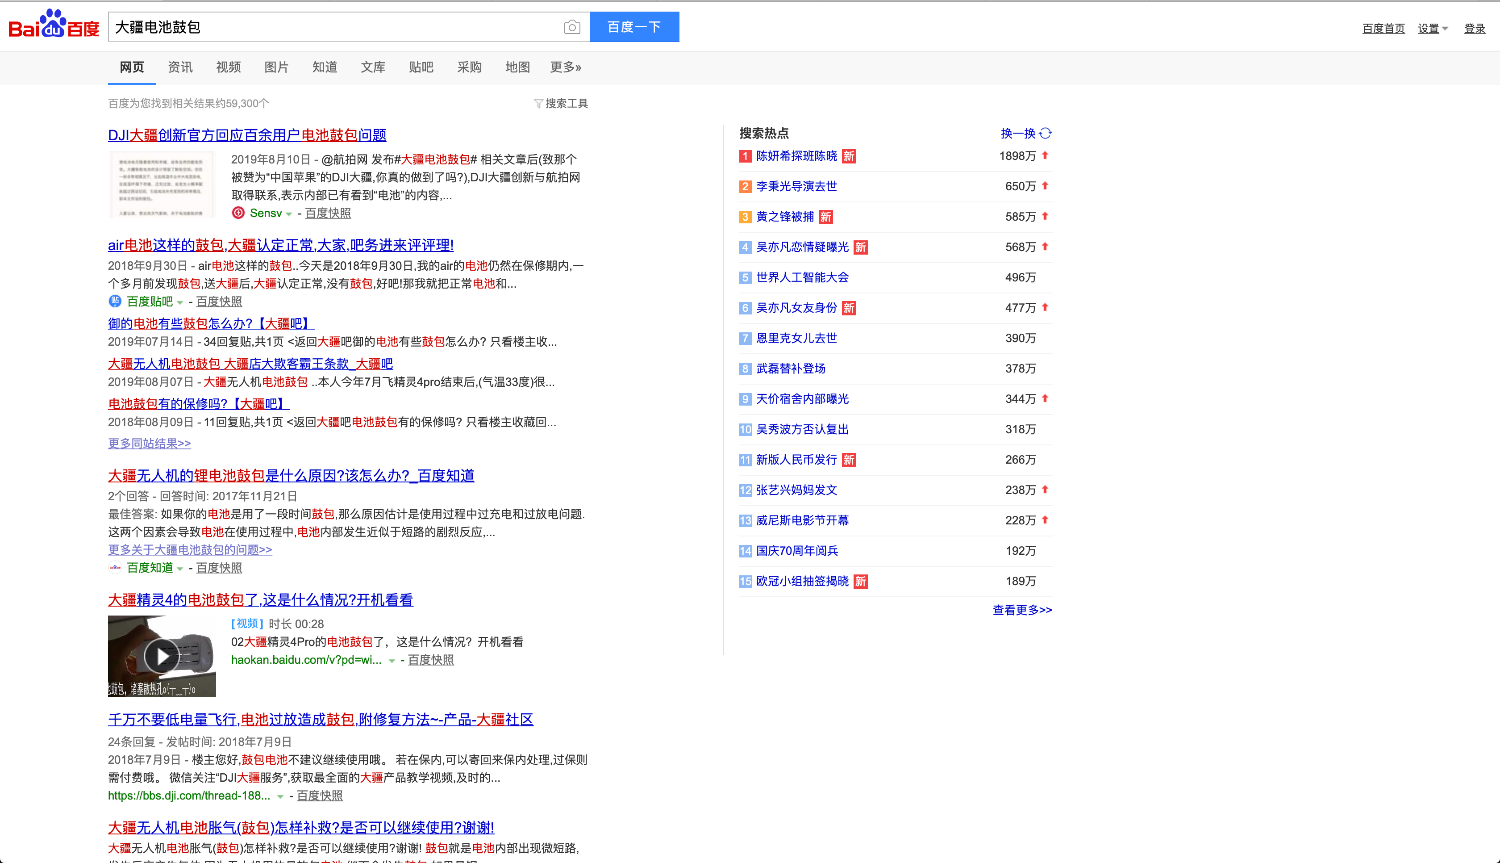Viewport: 1500px width, 863px height.
Task: Open image search camera icon
Action: coord(572,27)
